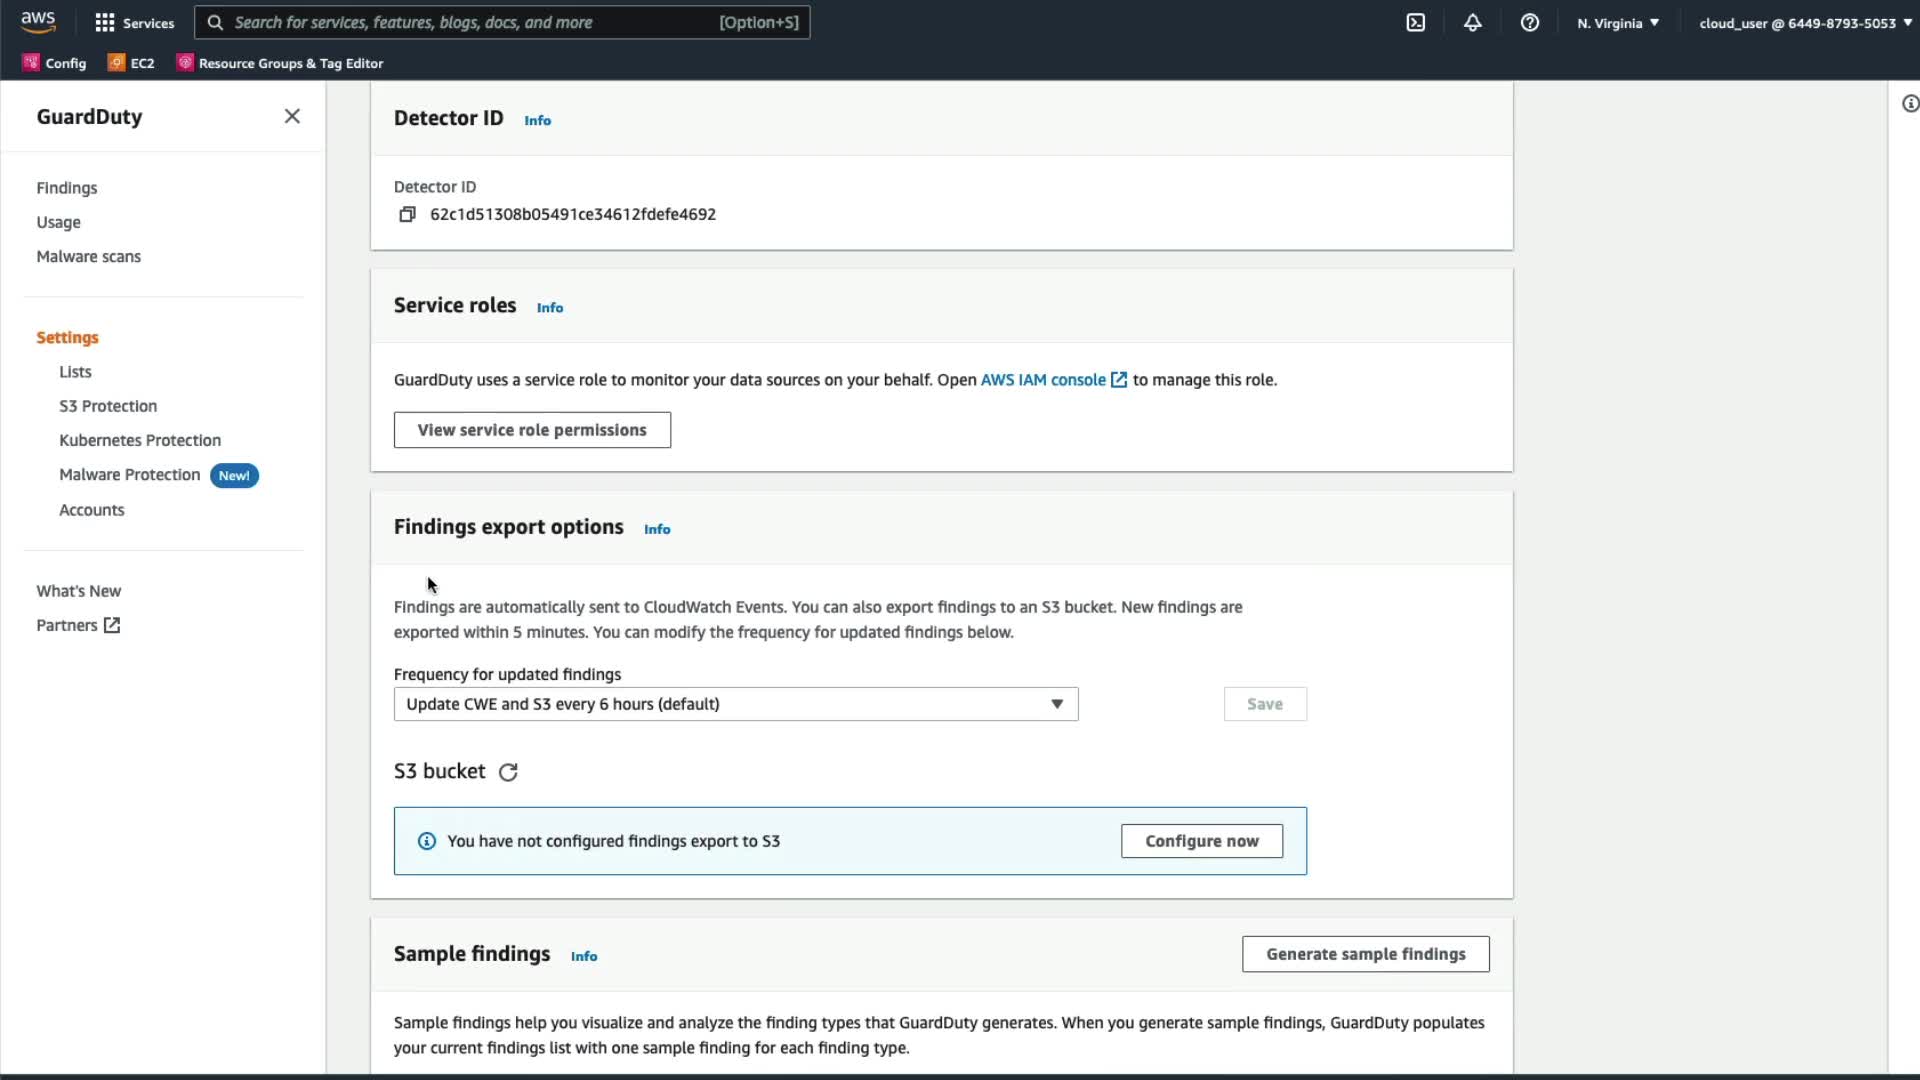The height and width of the screenshot is (1080, 1920).
Task: Click Configure now for S3 export
Action: [1201, 841]
